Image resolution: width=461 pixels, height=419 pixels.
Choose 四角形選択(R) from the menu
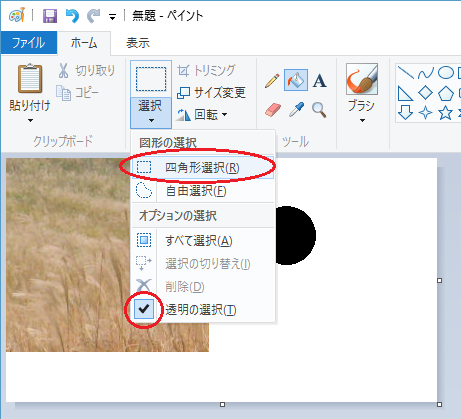203,168
